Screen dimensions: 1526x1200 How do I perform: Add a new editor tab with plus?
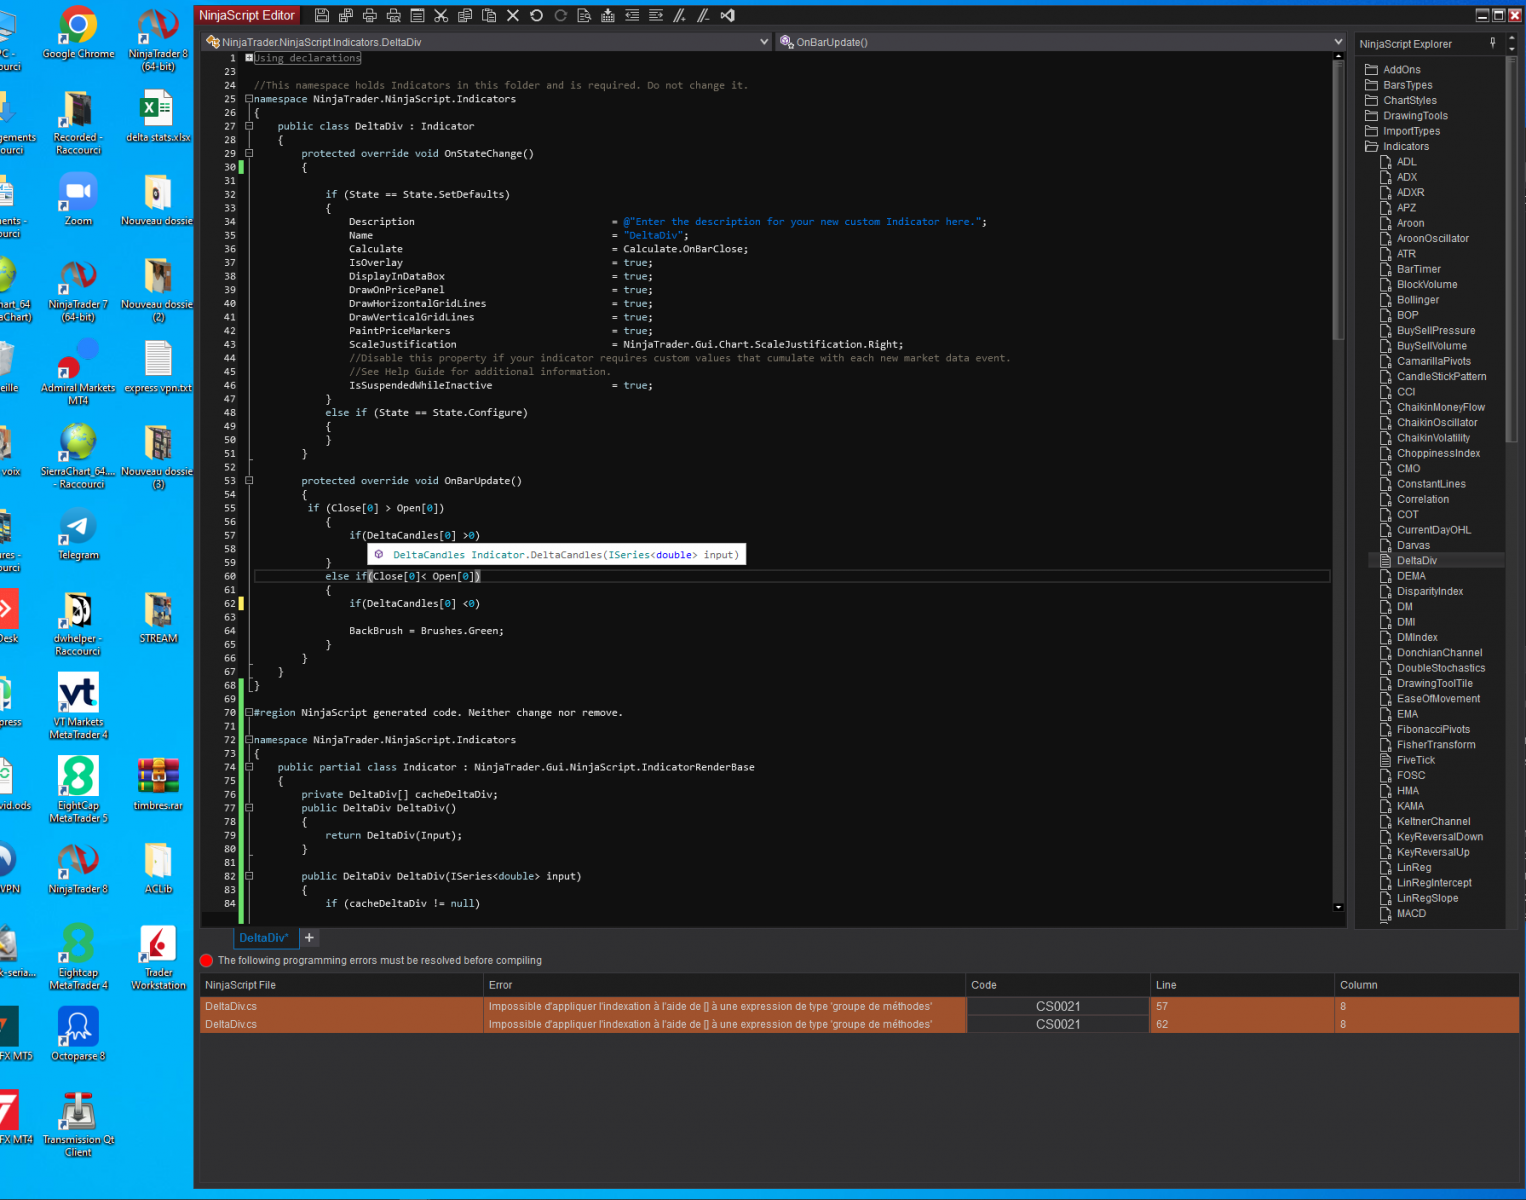point(310,938)
